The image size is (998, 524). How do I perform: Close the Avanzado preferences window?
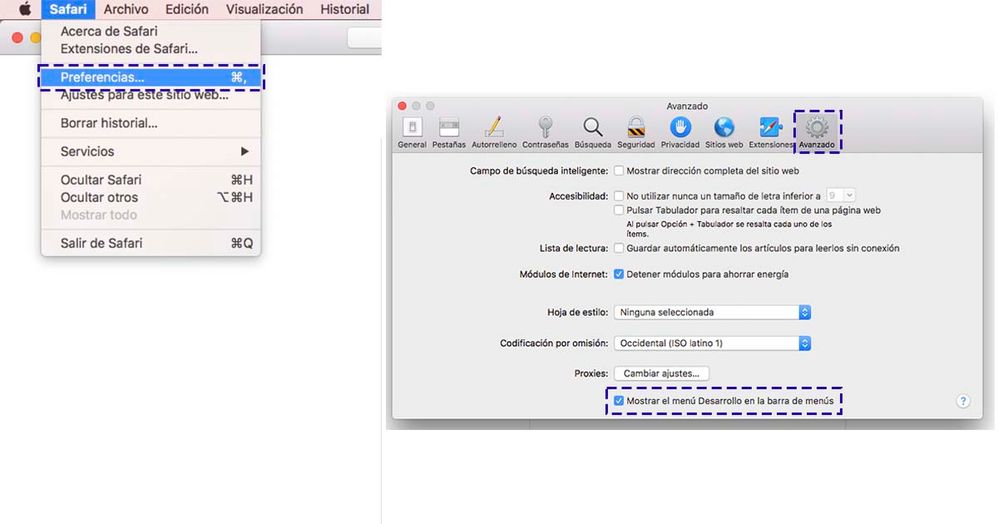(402, 106)
